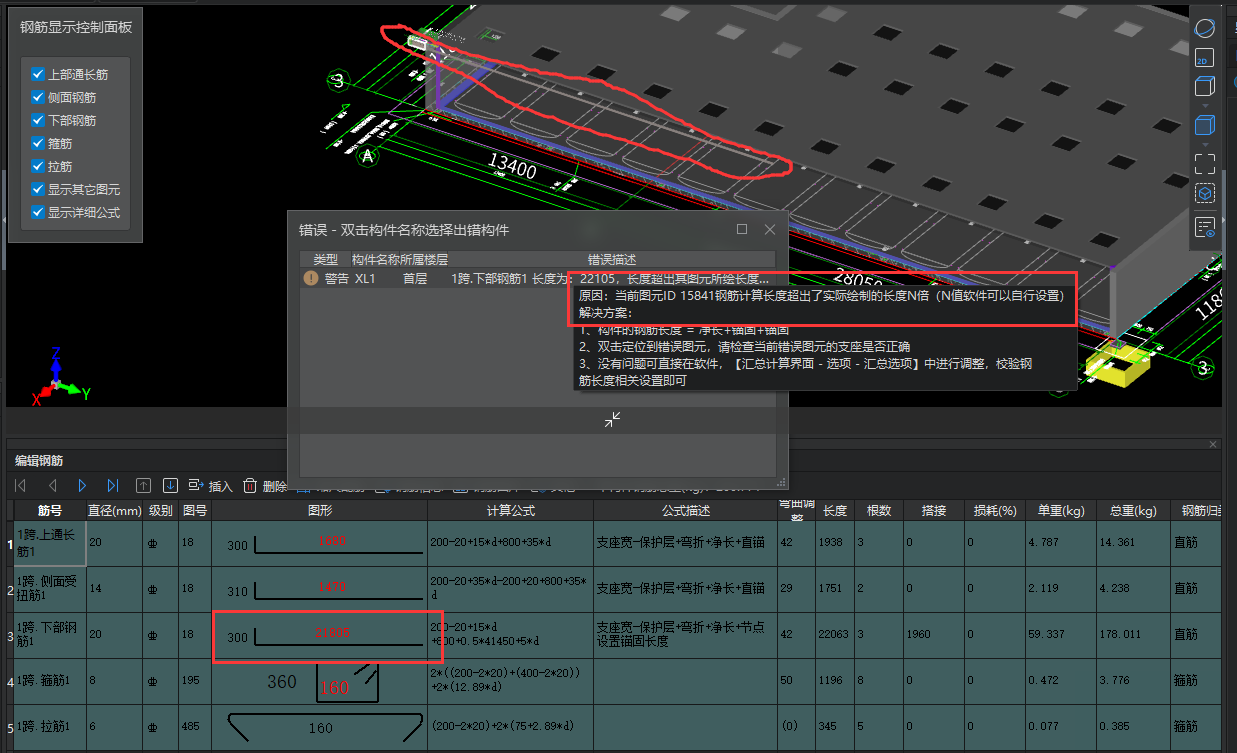Viewport: 1237px width, 753px height.
Task: Click the warning icon in the error row
Action: point(311,279)
